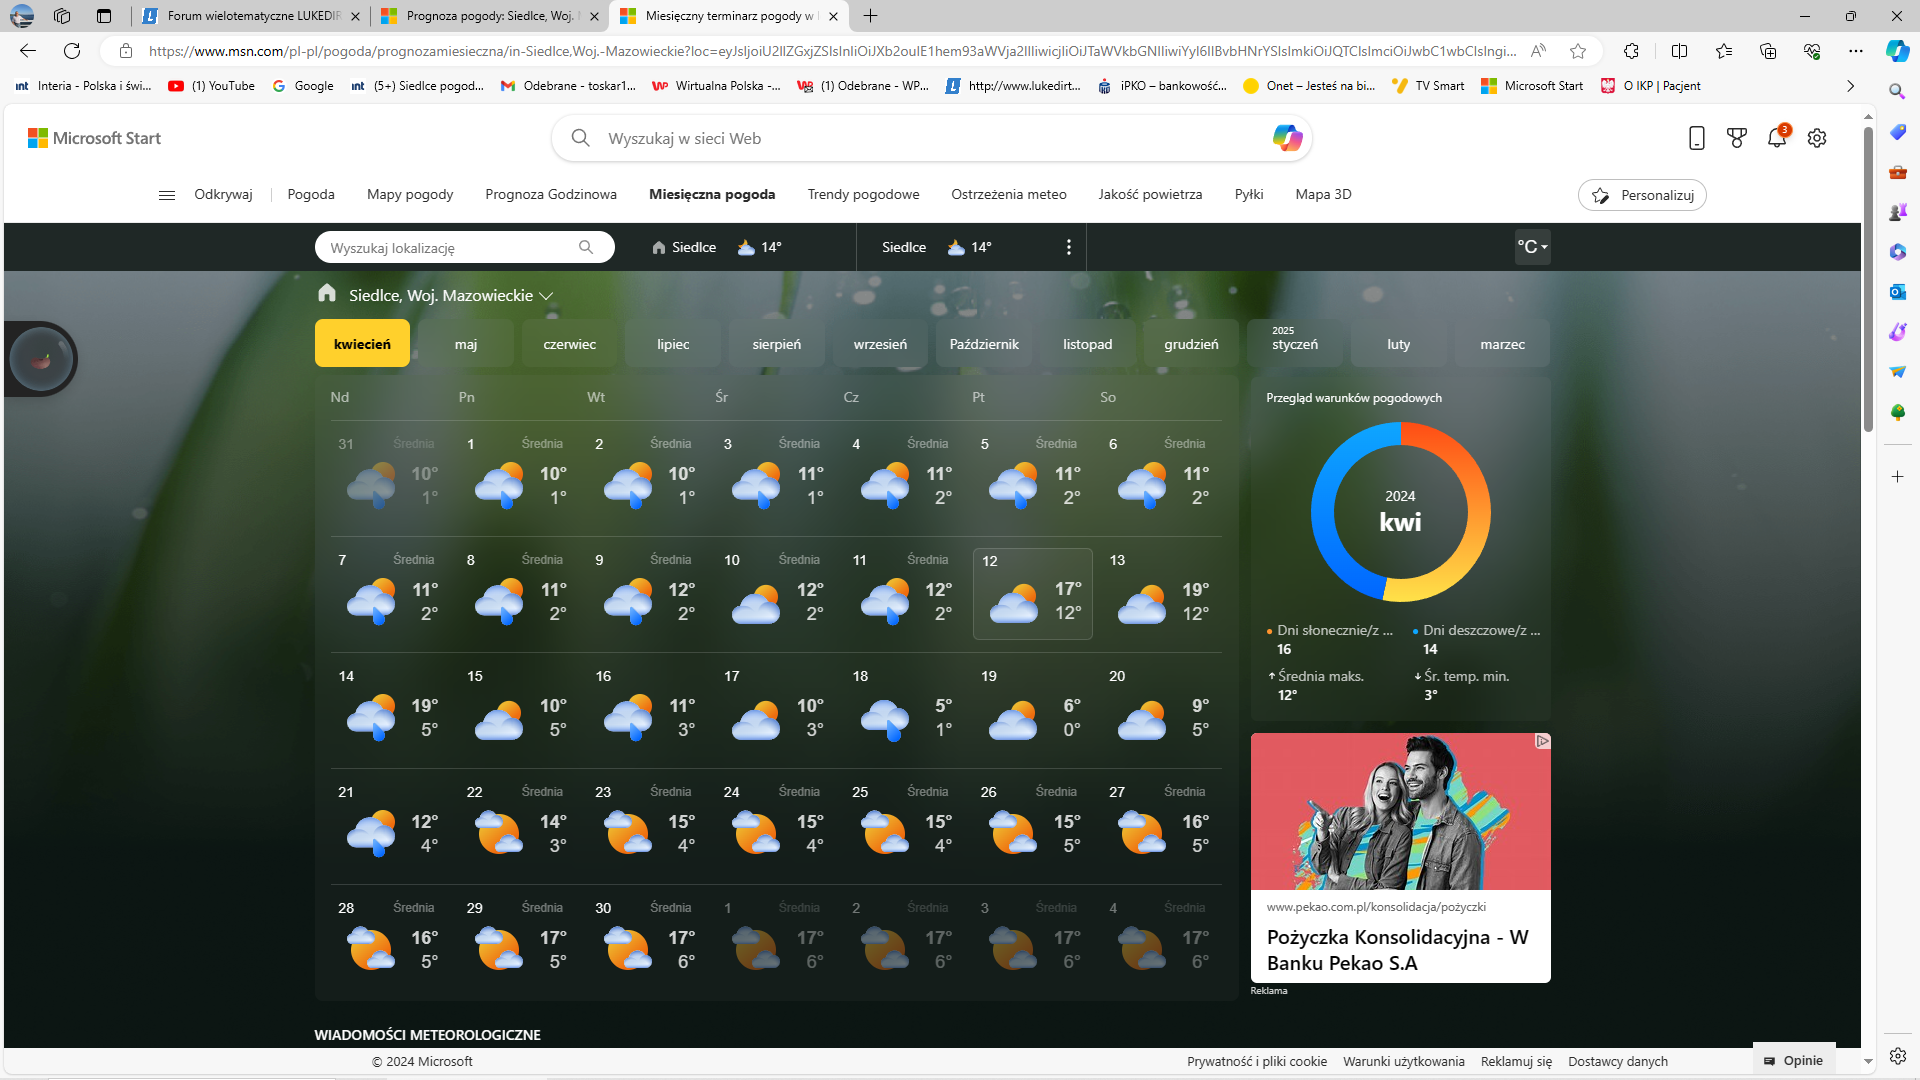Expand the °C unit dropdown

click(x=1532, y=247)
